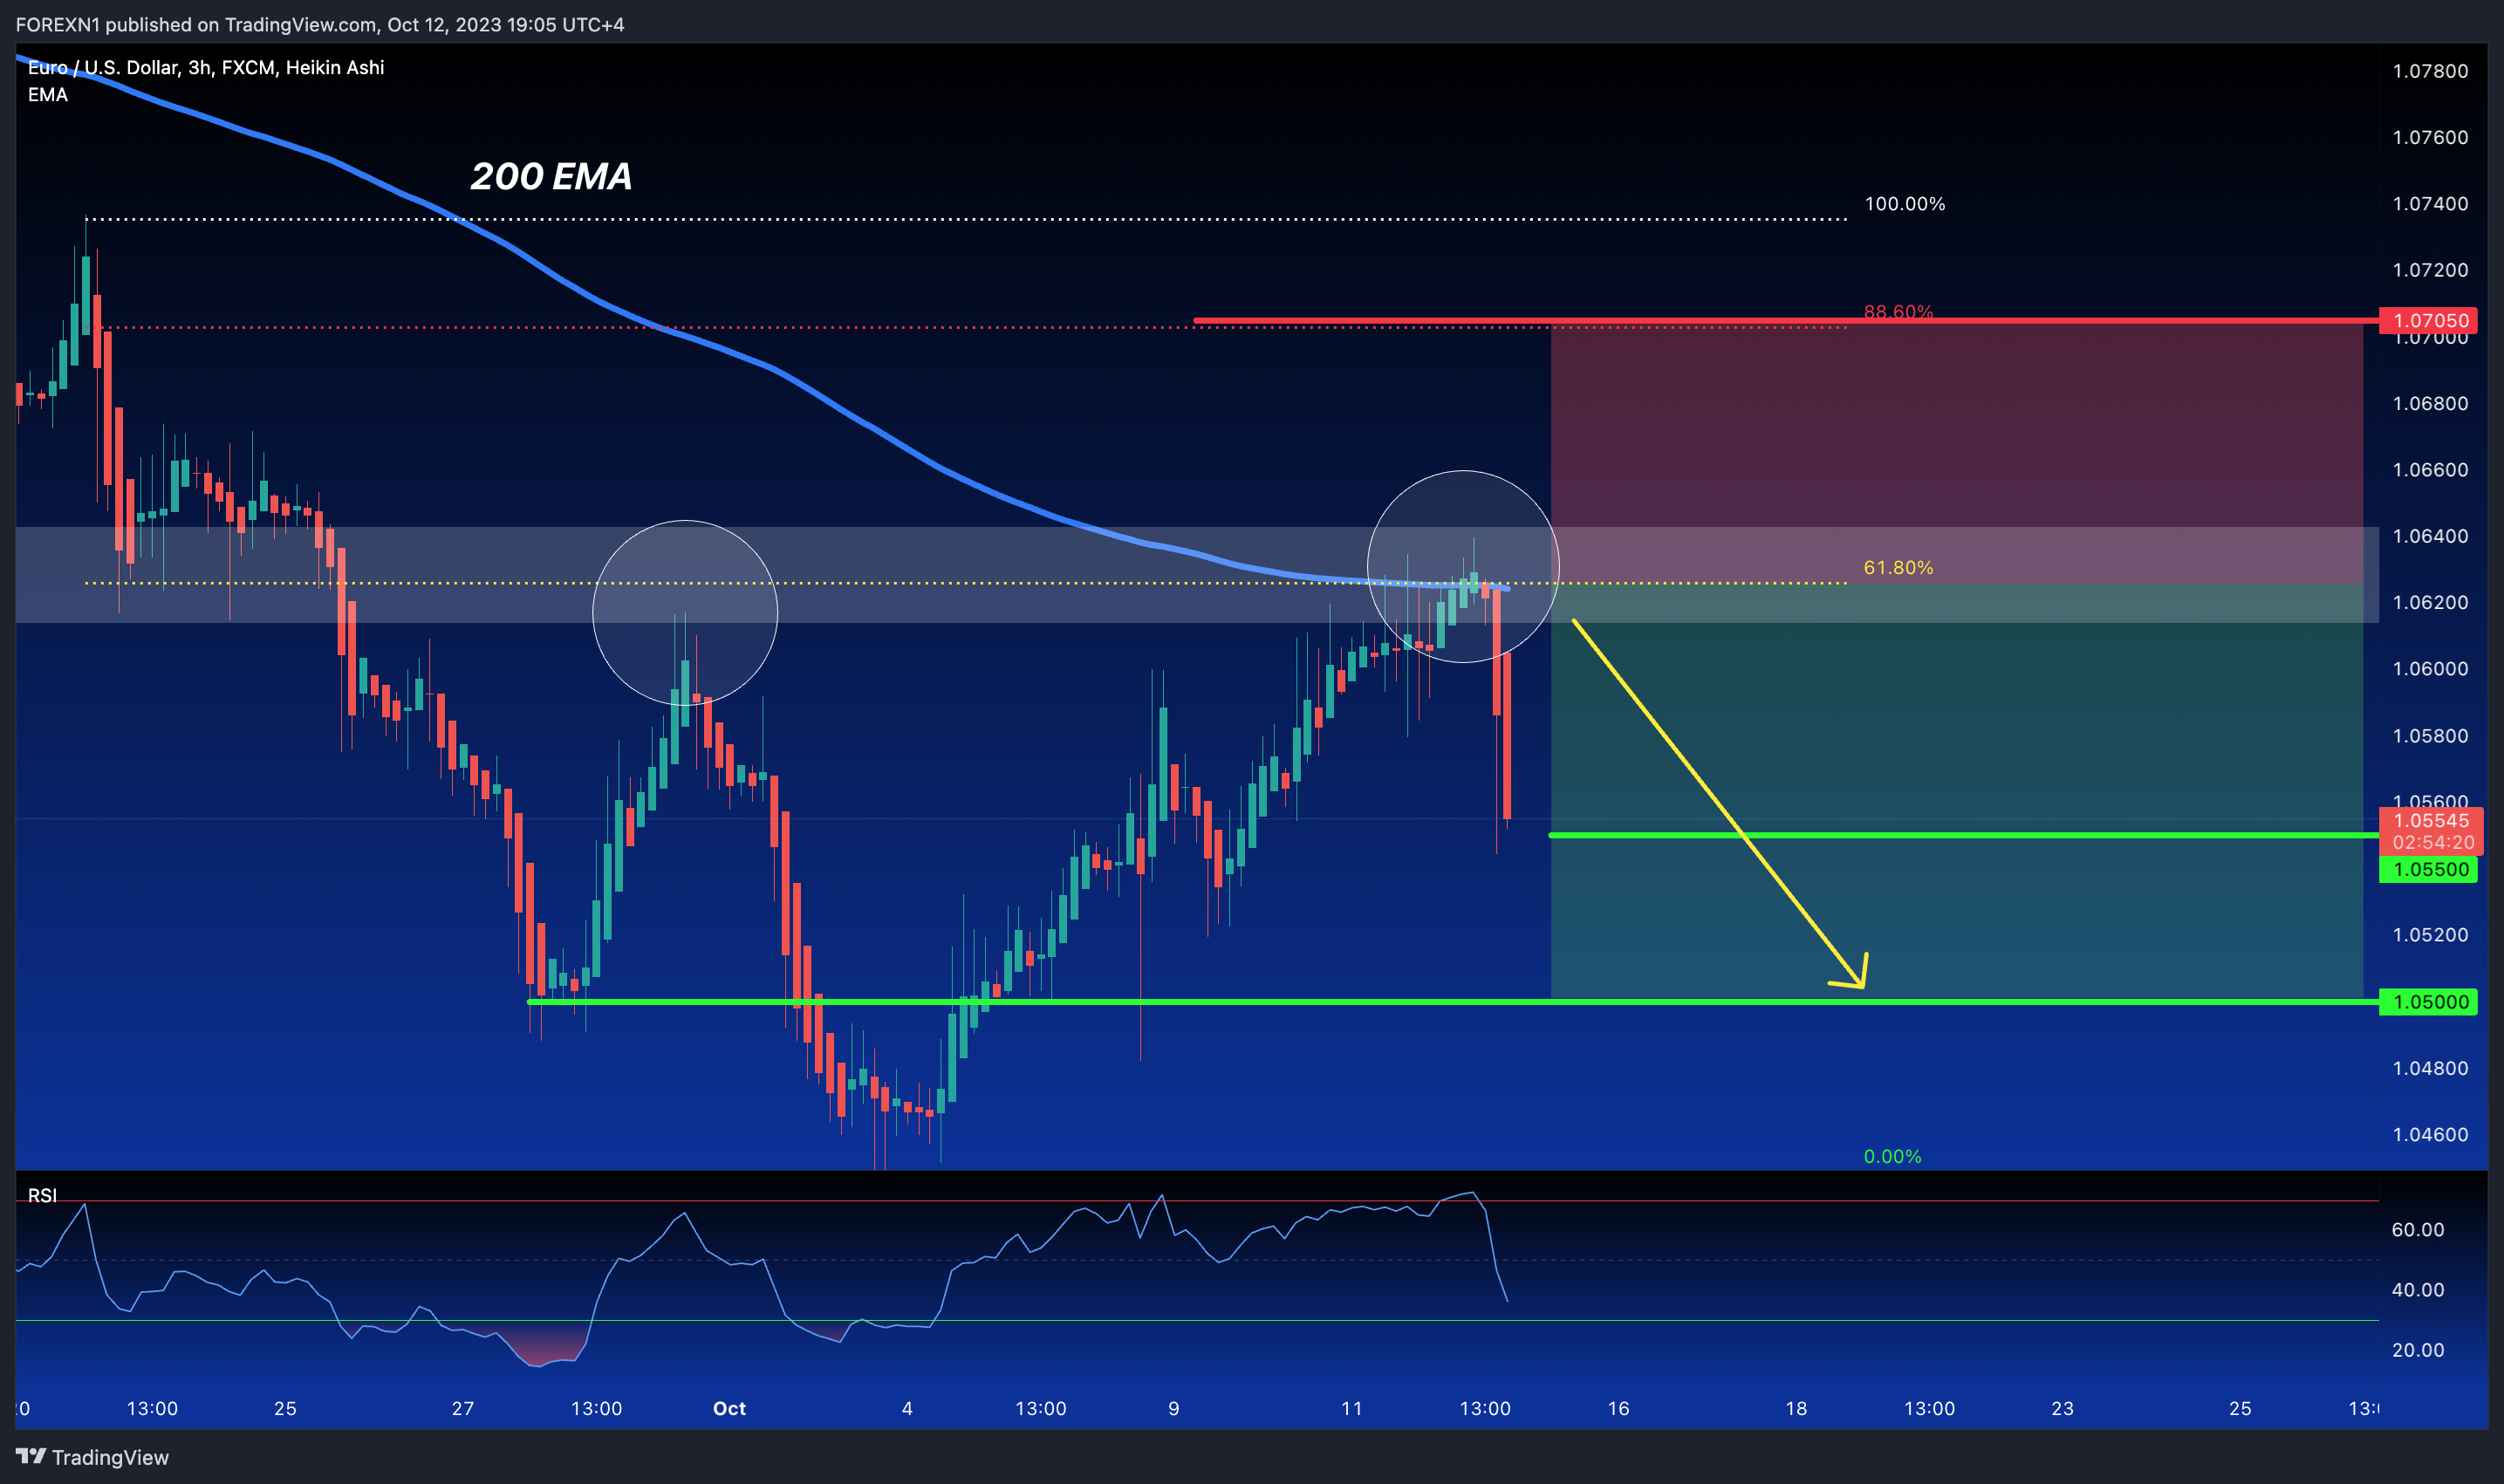Screen dimensions: 2504x1484
Task: Click the '23' date on time axis
Action: click(2063, 1409)
